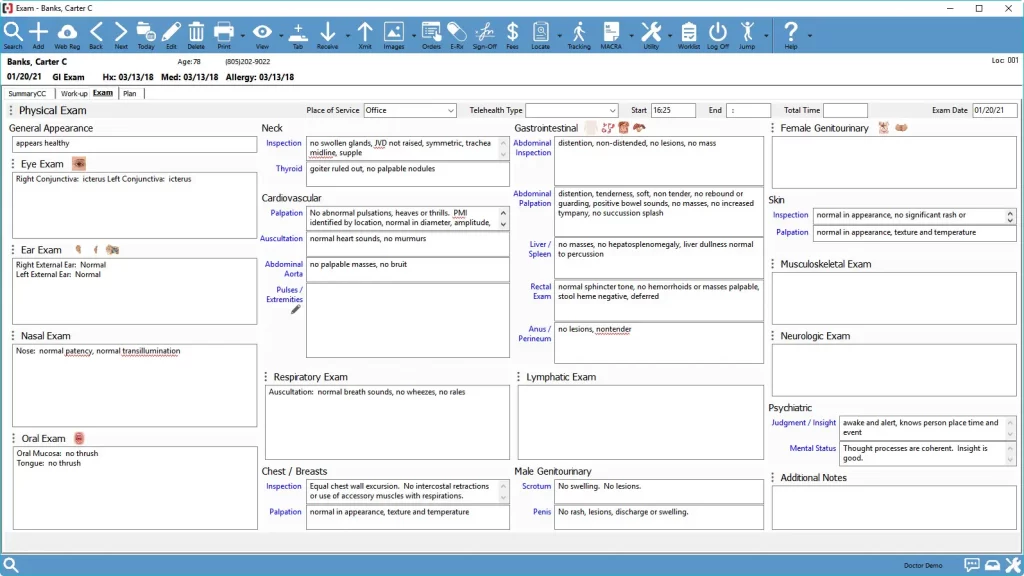Open the Tracking tool in the toolbar
This screenshot has height=576, width=1024.
[x=581, y=33]
